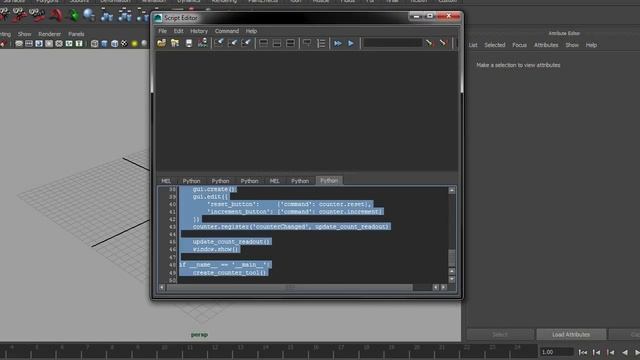This screenshot has height=360, width=640.
Task: Open the File menu in Script Editor
Action: pyautogui.click(x=162, y=31)
